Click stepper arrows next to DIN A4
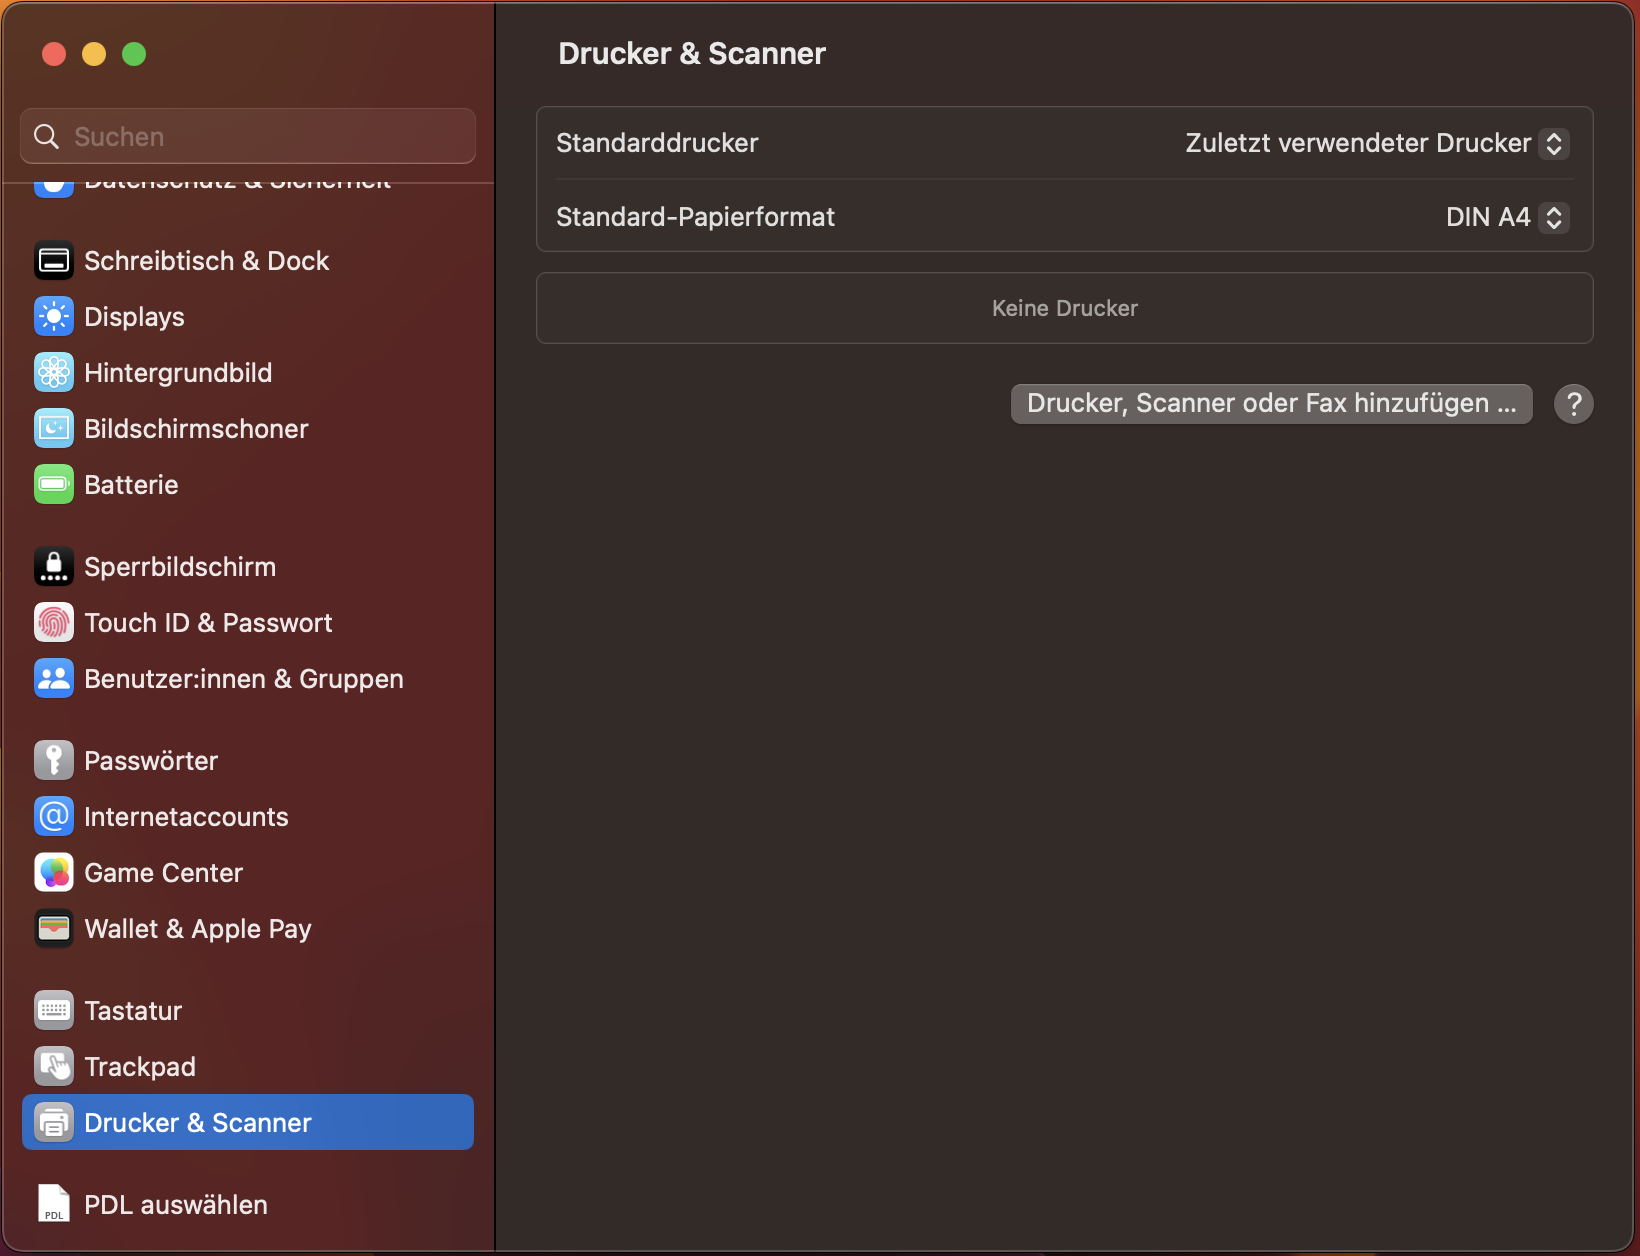The width and height of the screenshot is (1640, 1256). click(x=1554, y=217)
